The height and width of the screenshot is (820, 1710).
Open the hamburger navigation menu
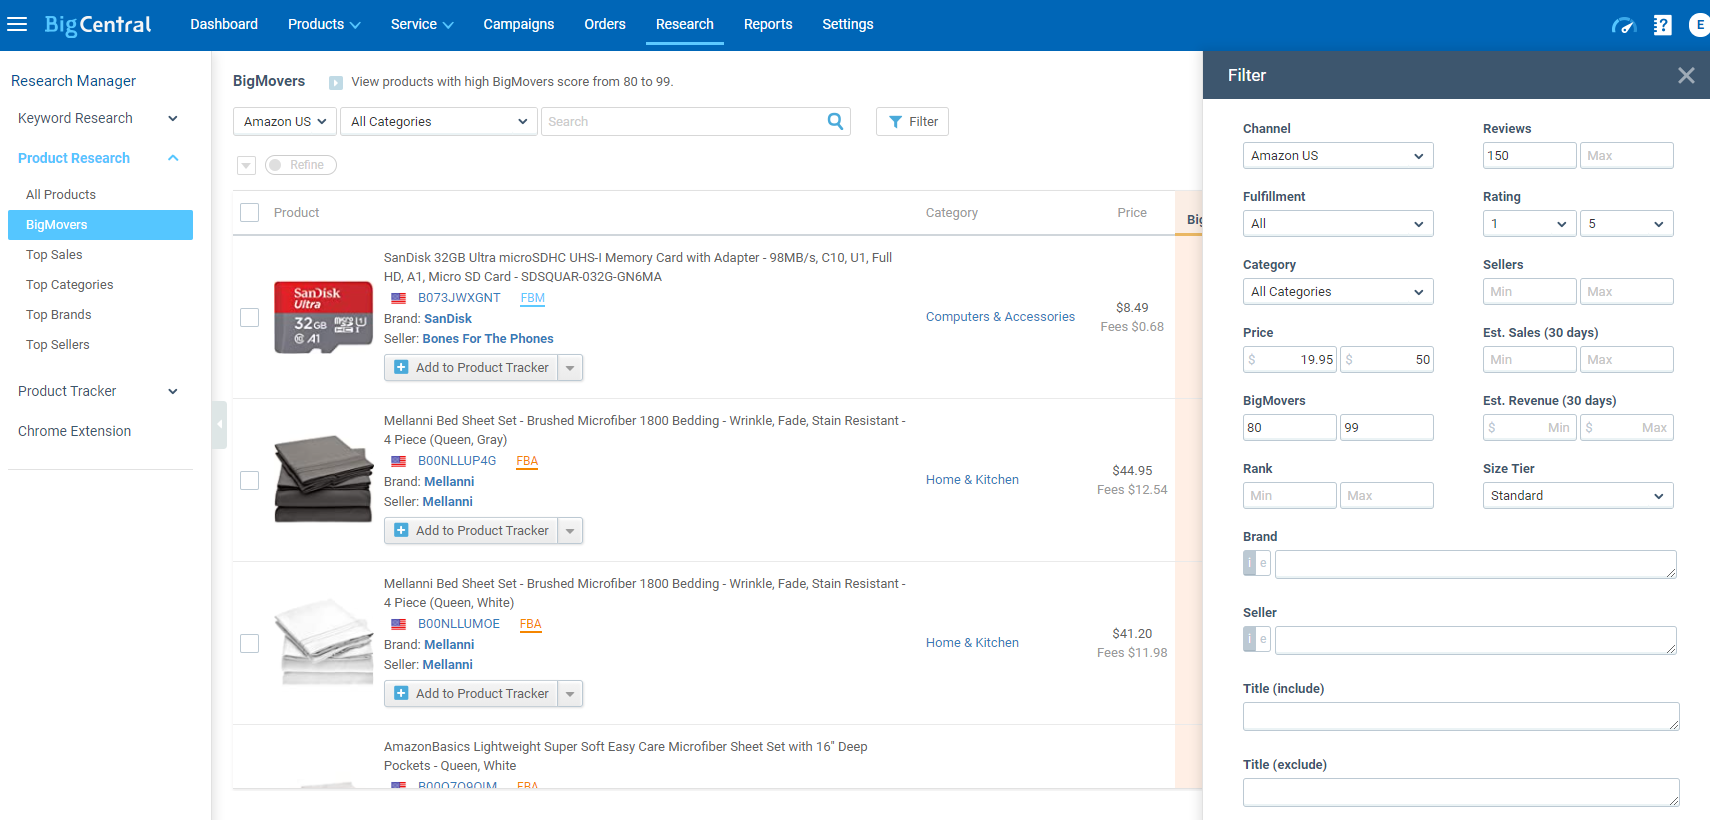click(x=17, y=24)
